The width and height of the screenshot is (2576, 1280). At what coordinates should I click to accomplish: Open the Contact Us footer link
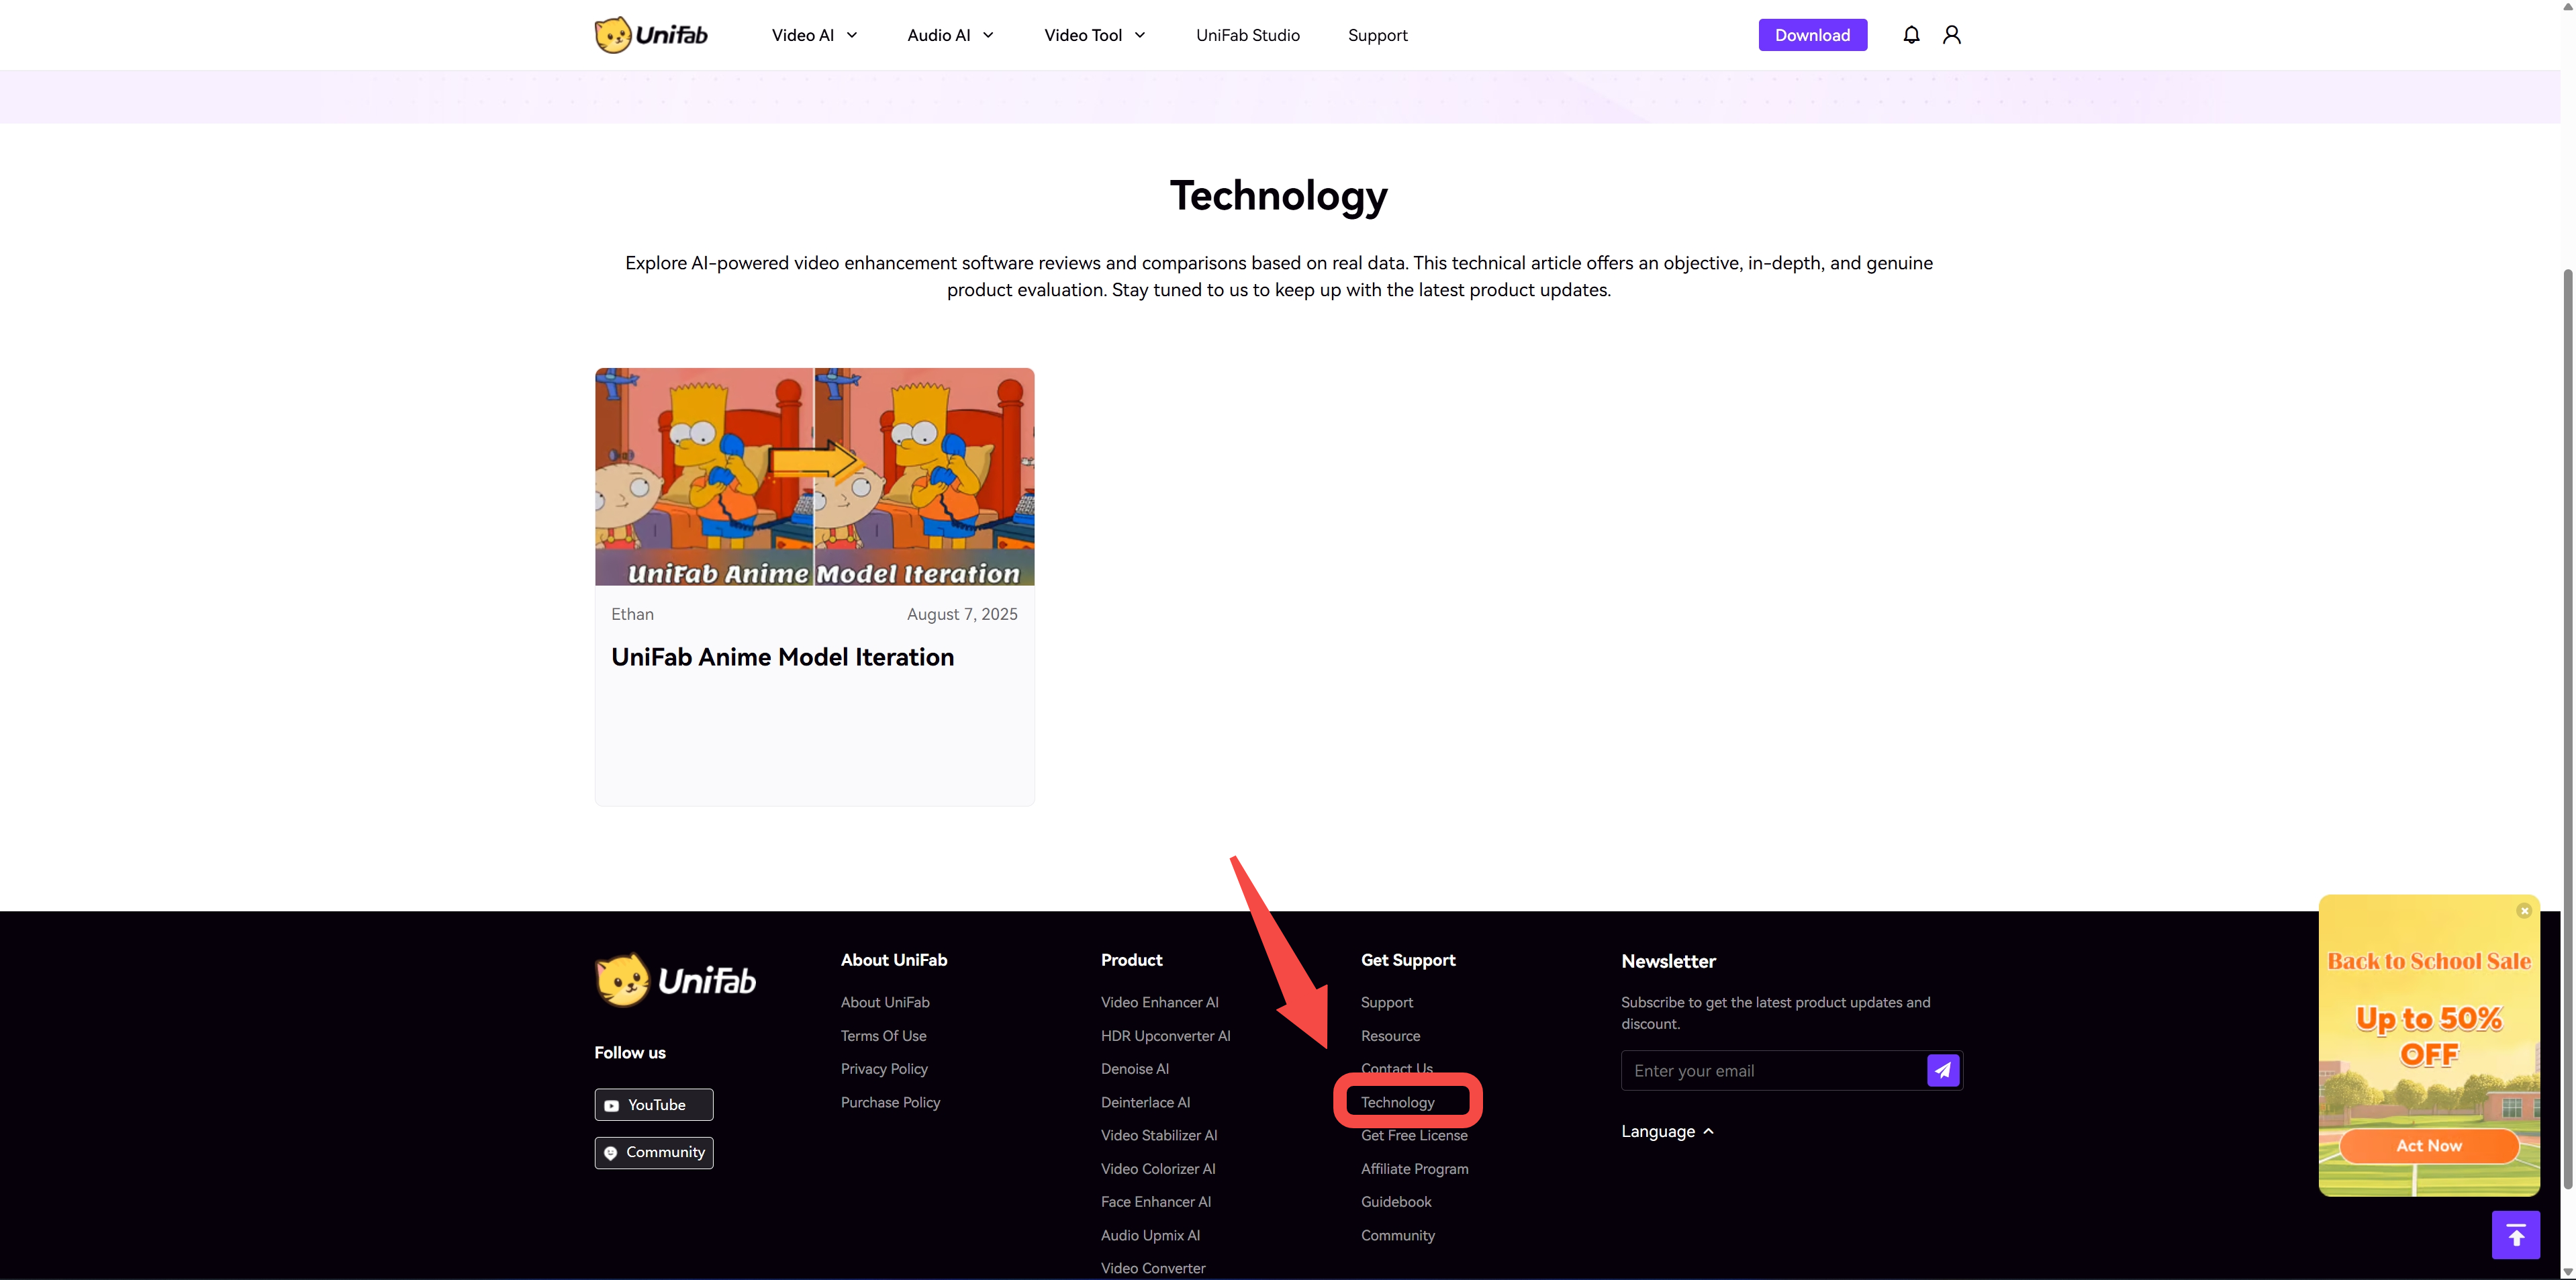click(x=1396, y=1068)
